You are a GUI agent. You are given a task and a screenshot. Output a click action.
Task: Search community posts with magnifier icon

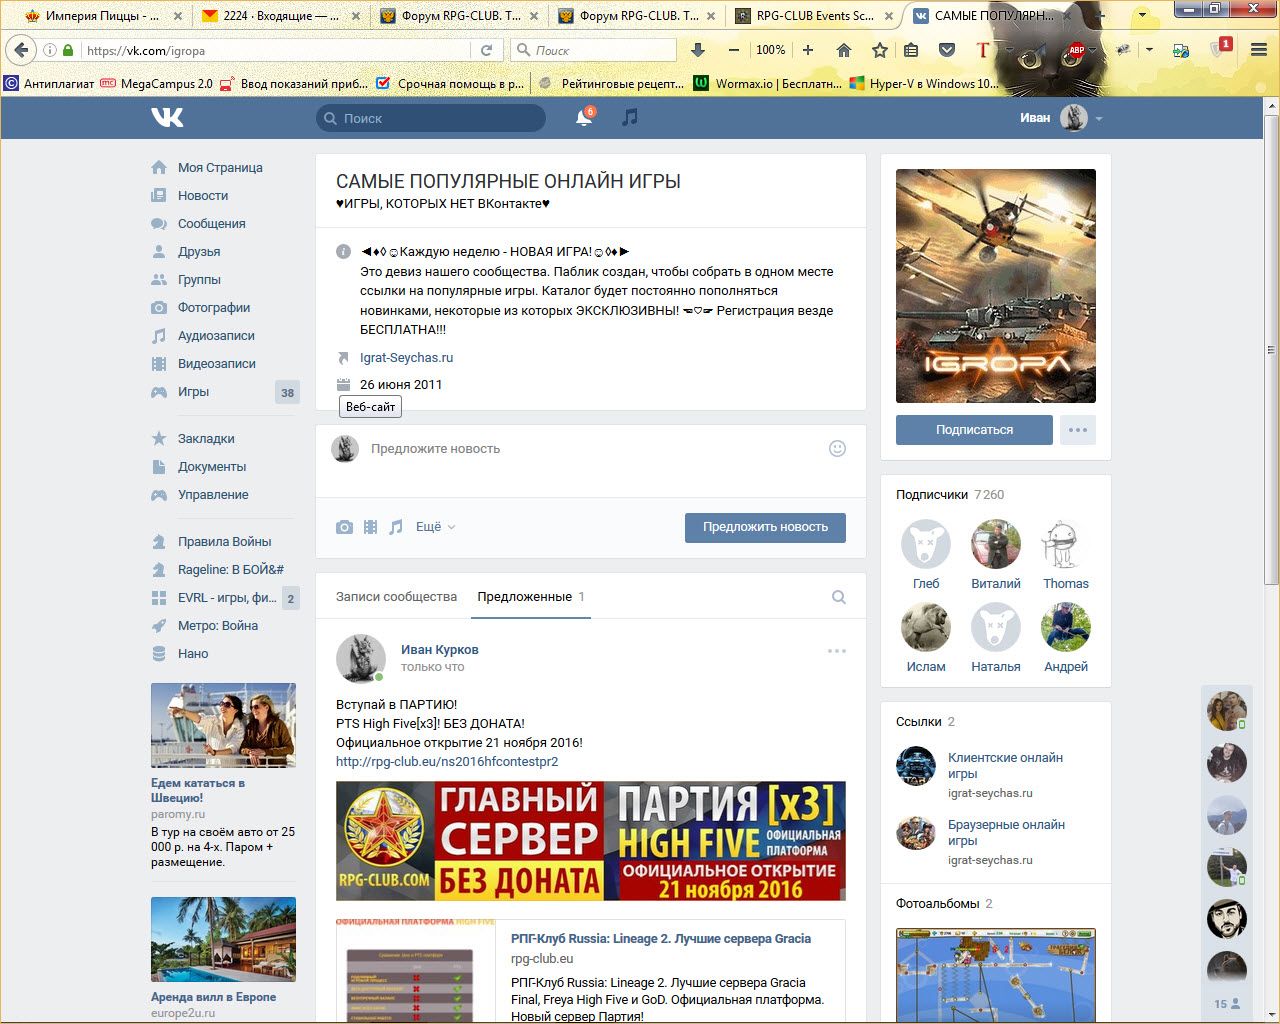(x=839, y=597)
